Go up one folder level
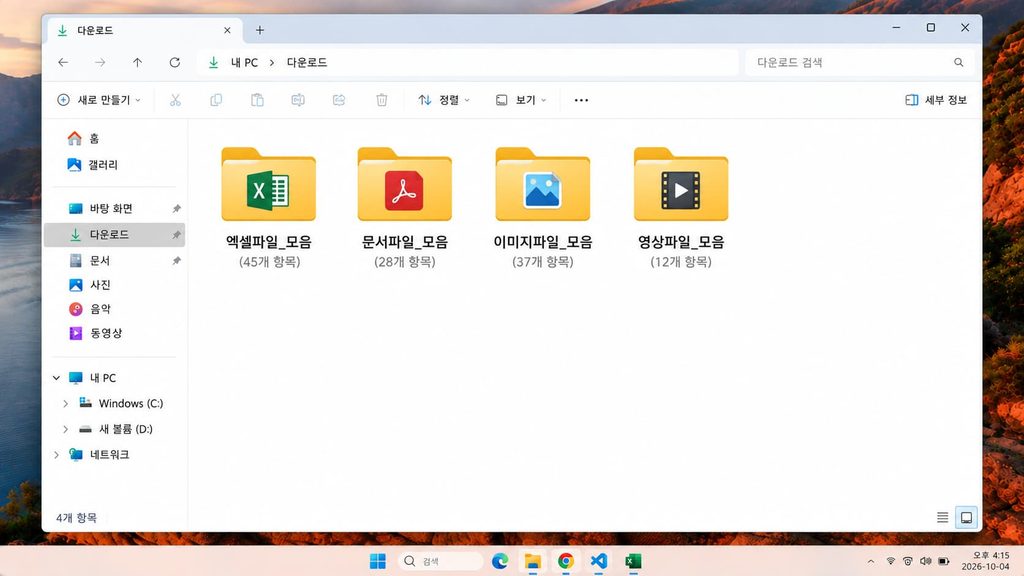 pos(137,63)
